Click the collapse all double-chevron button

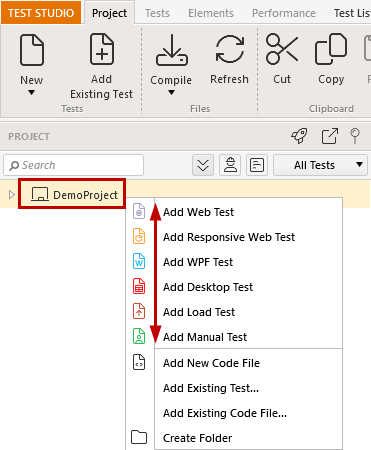point(203,165)
